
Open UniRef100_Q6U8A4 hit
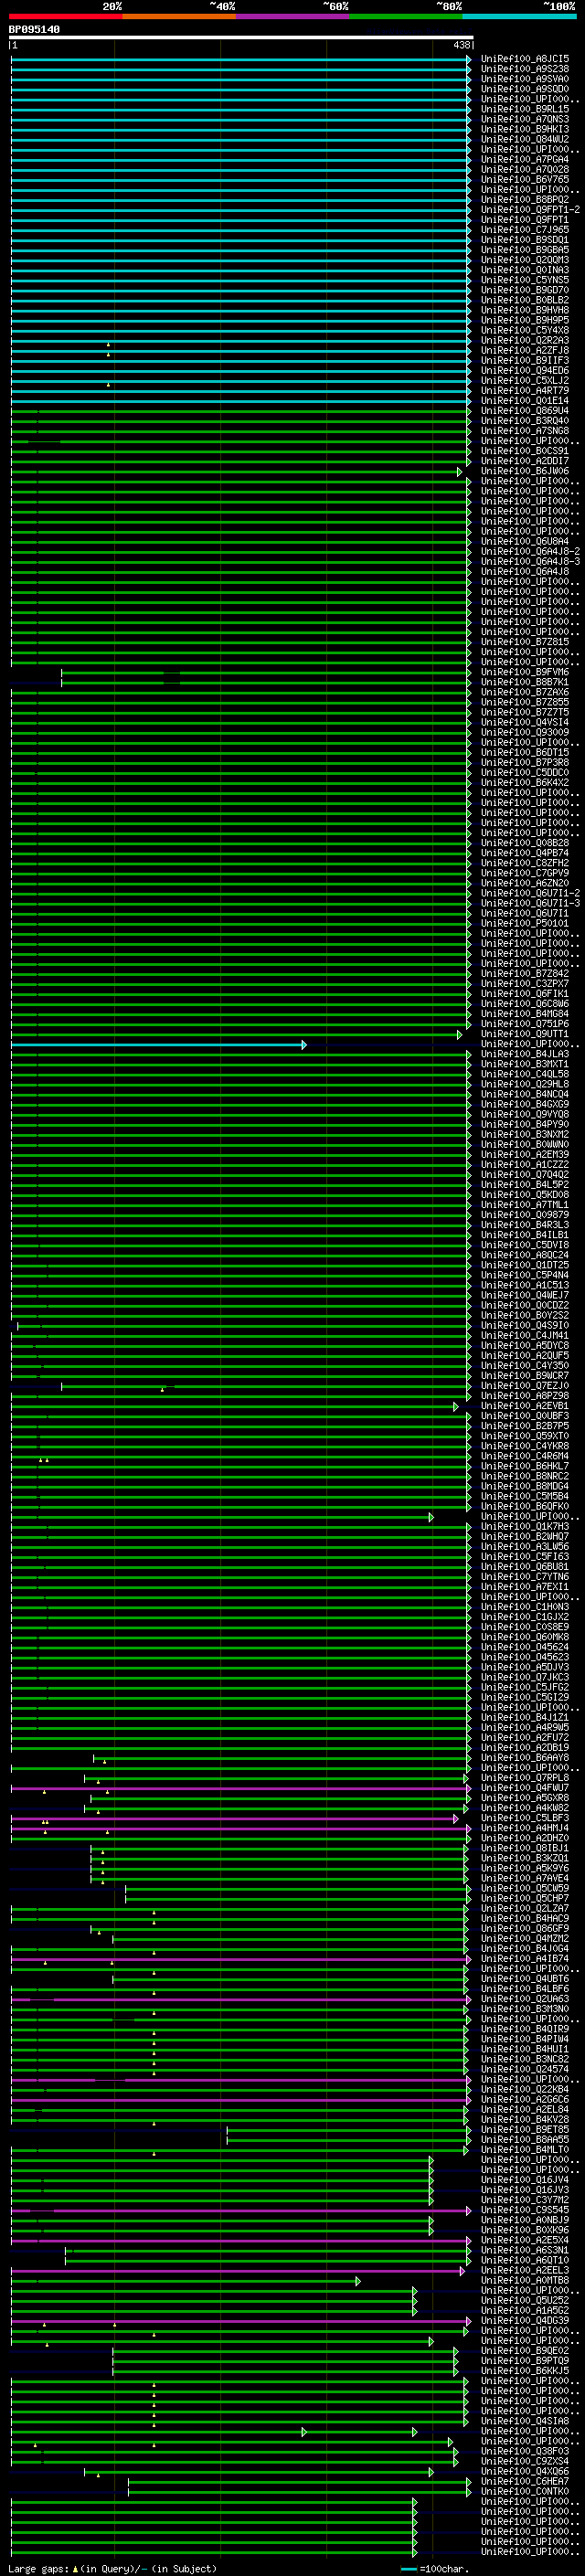[x=525, y=541]
